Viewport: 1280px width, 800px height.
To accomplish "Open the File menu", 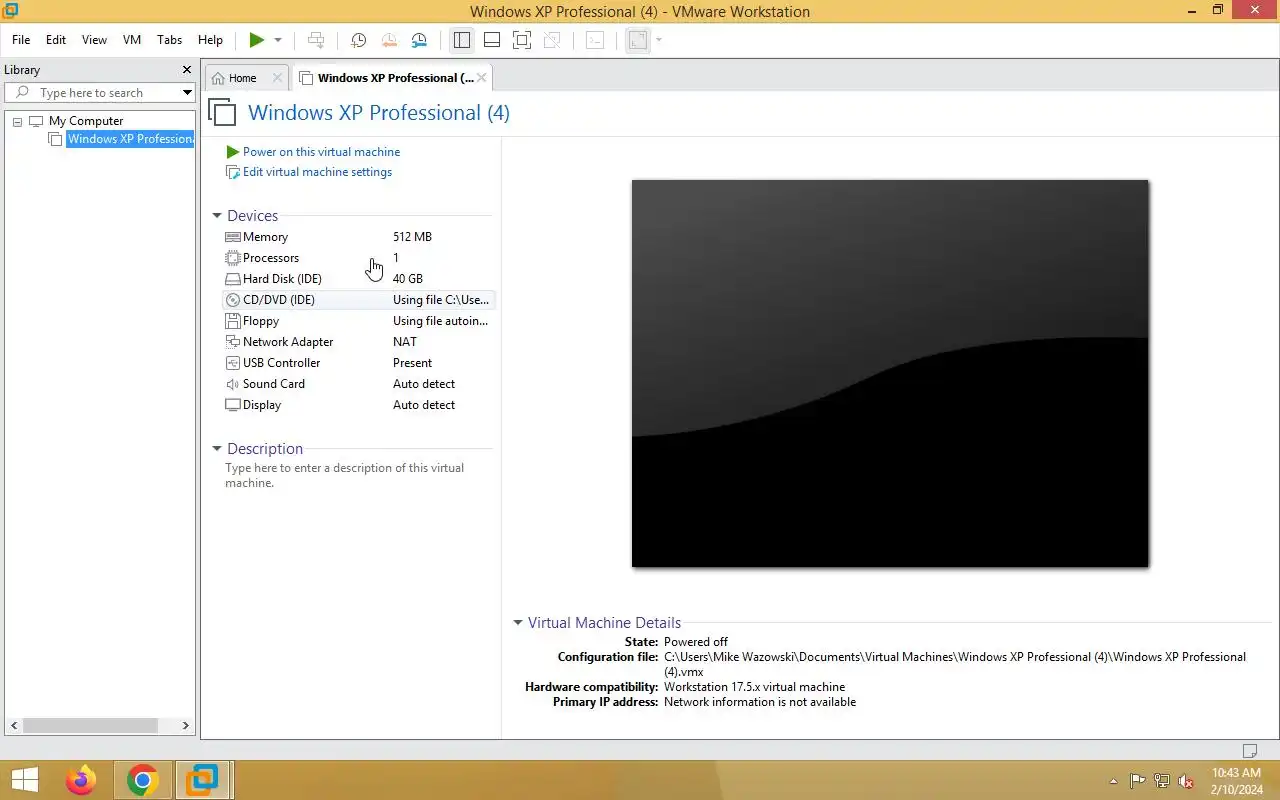I will coord(21,40).
